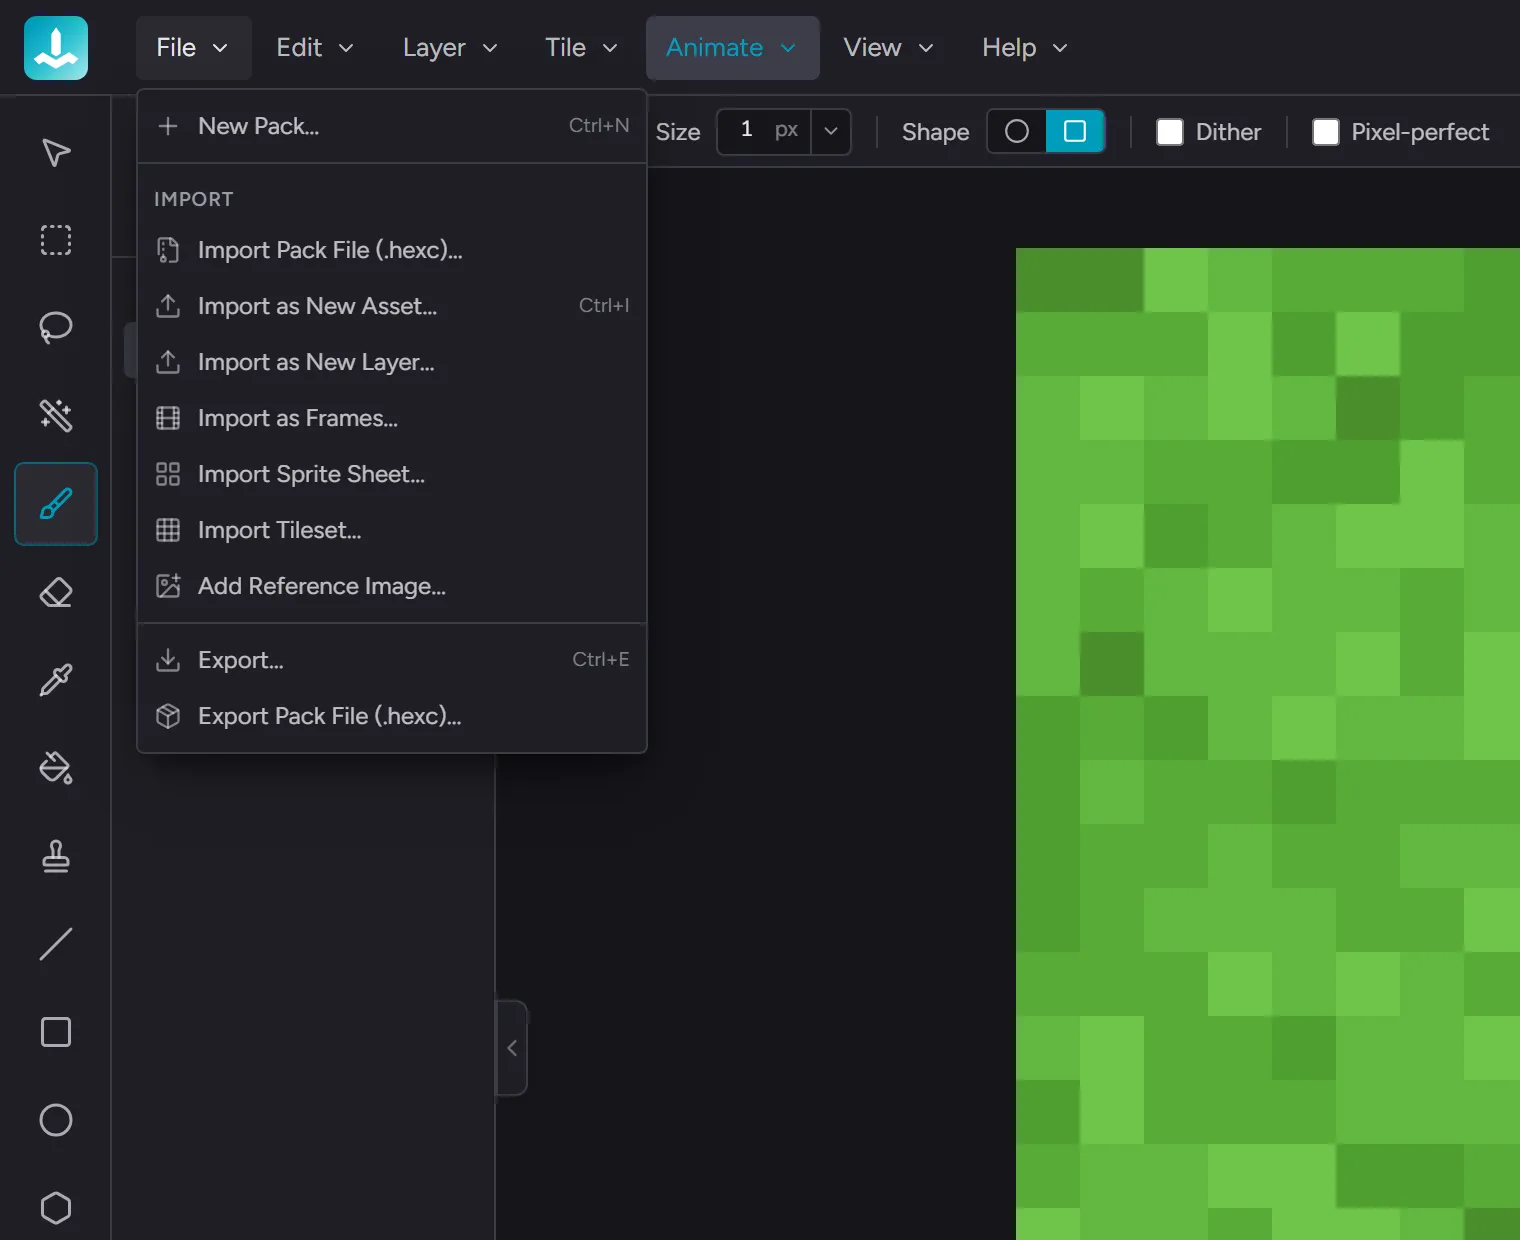This screenshot has width=1520, height=1240.
Task: Select the Paint bucket fill tool
Action: [56, 768]
